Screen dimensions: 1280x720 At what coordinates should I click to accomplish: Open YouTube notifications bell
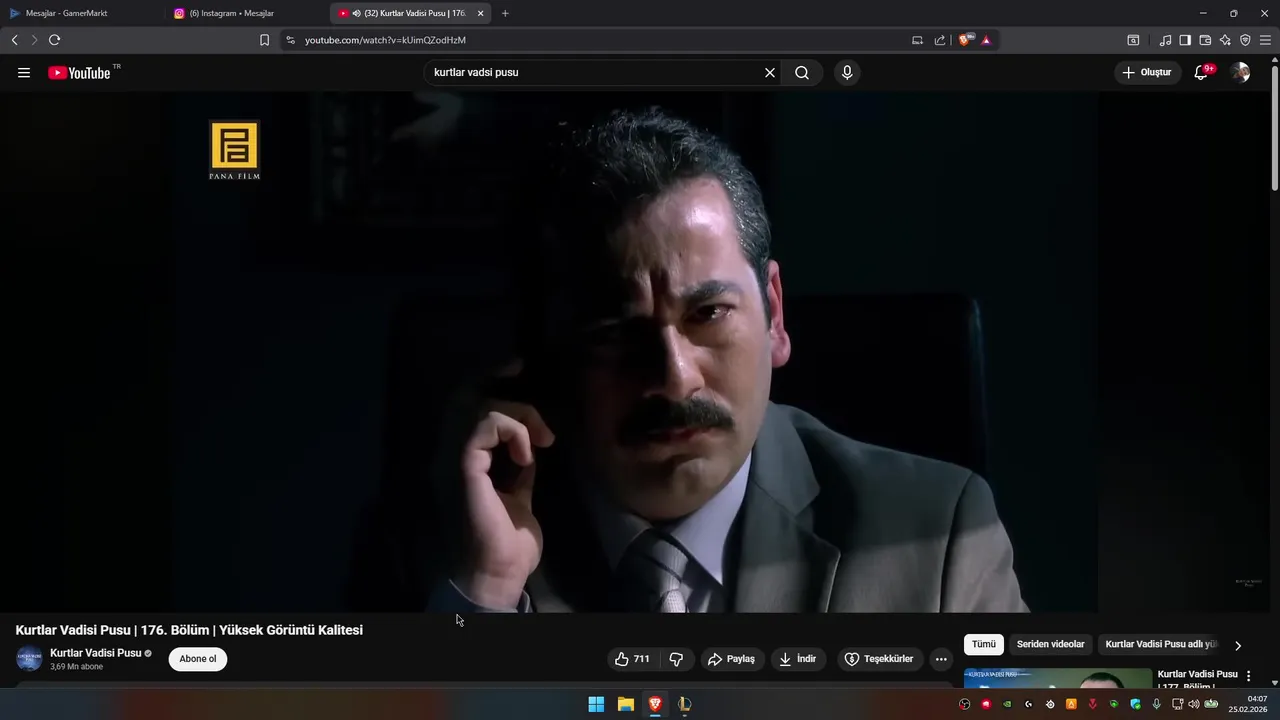click(x=1202, y=73)
